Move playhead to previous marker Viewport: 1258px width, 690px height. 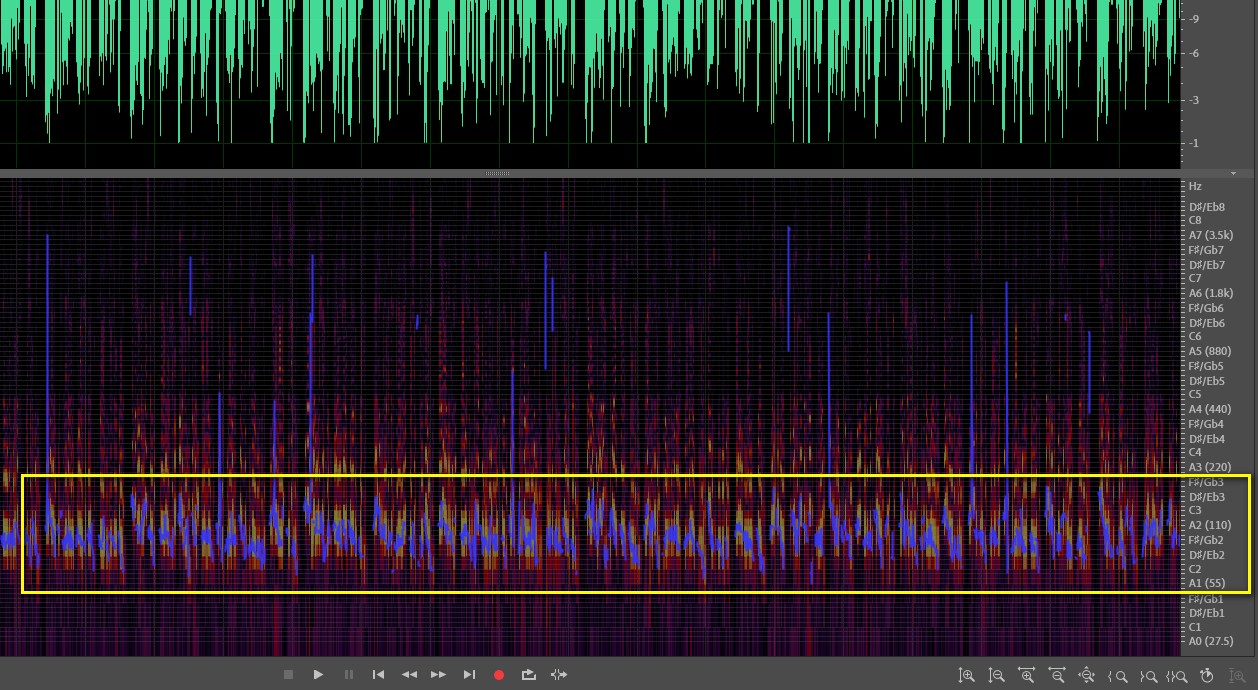[378, 675]
